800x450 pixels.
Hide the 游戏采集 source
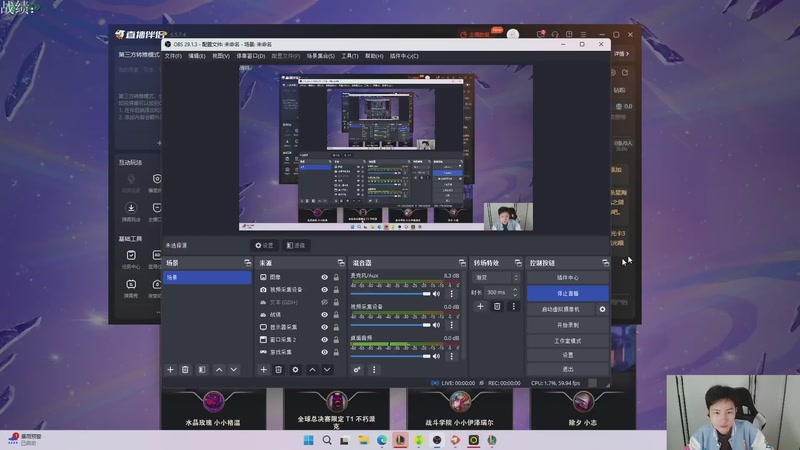[324, 352]
